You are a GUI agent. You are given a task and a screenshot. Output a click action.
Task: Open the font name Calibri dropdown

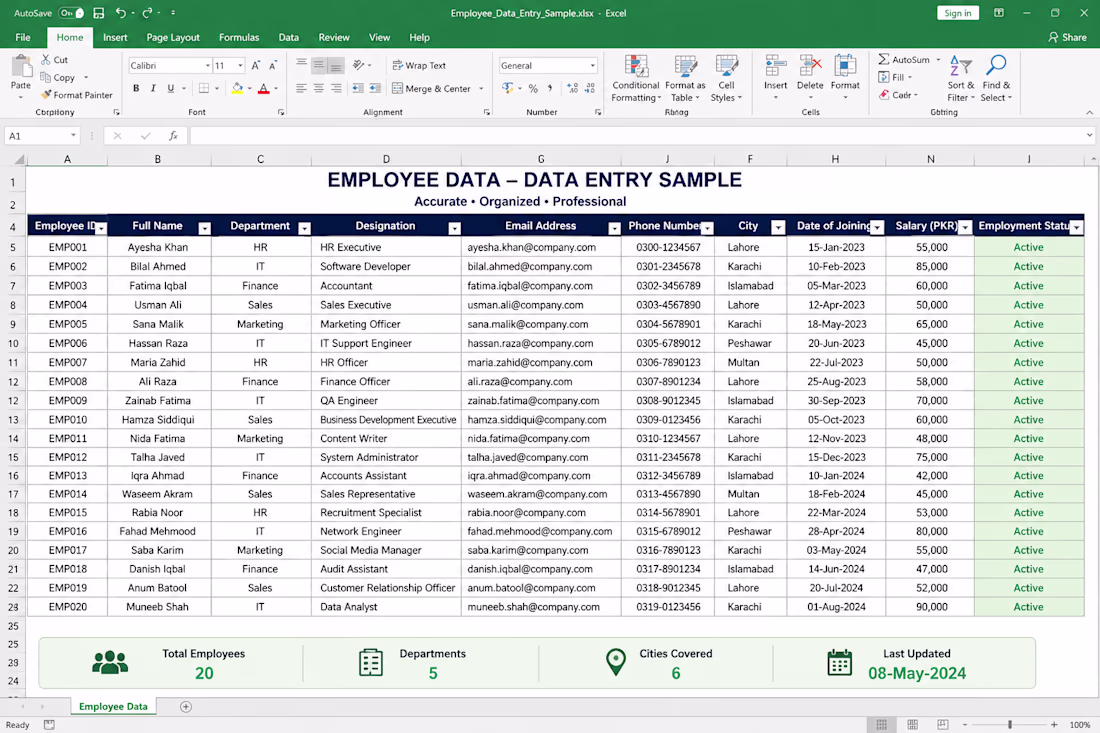tap(208, 65)
